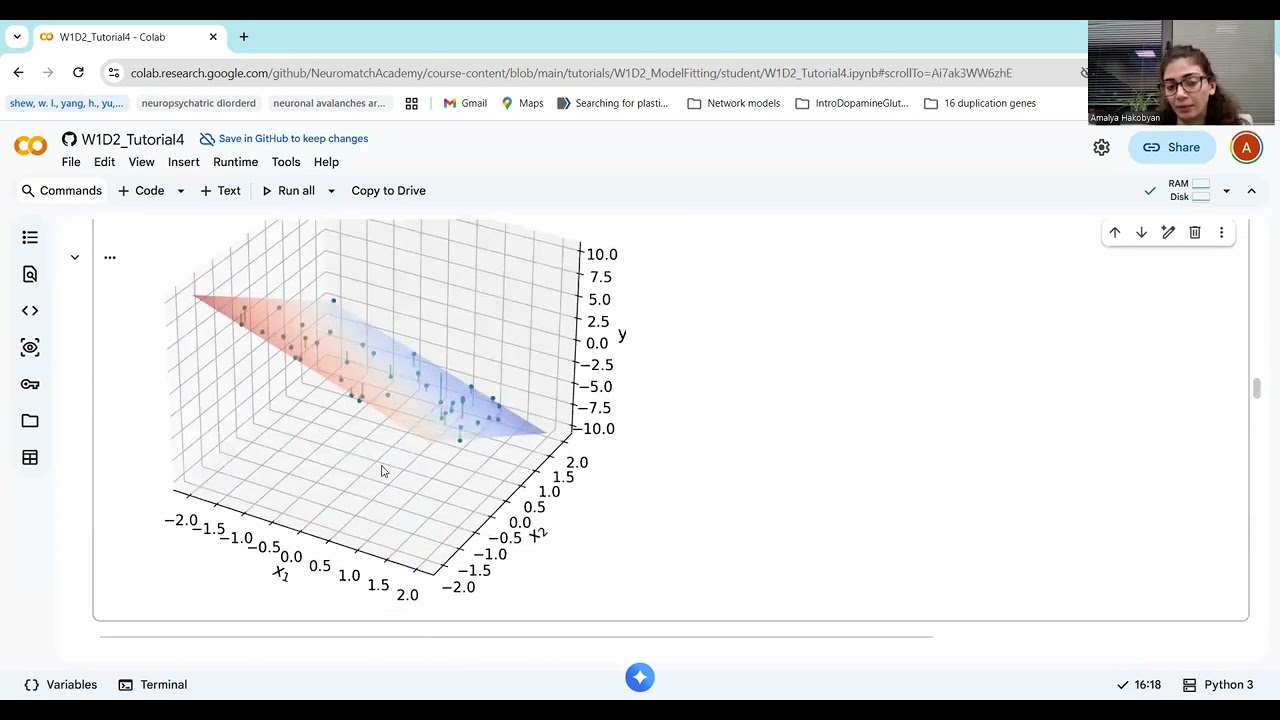Open the table icon at sidebar bottom
This screenshot has width=1280, height=720.
30,458
